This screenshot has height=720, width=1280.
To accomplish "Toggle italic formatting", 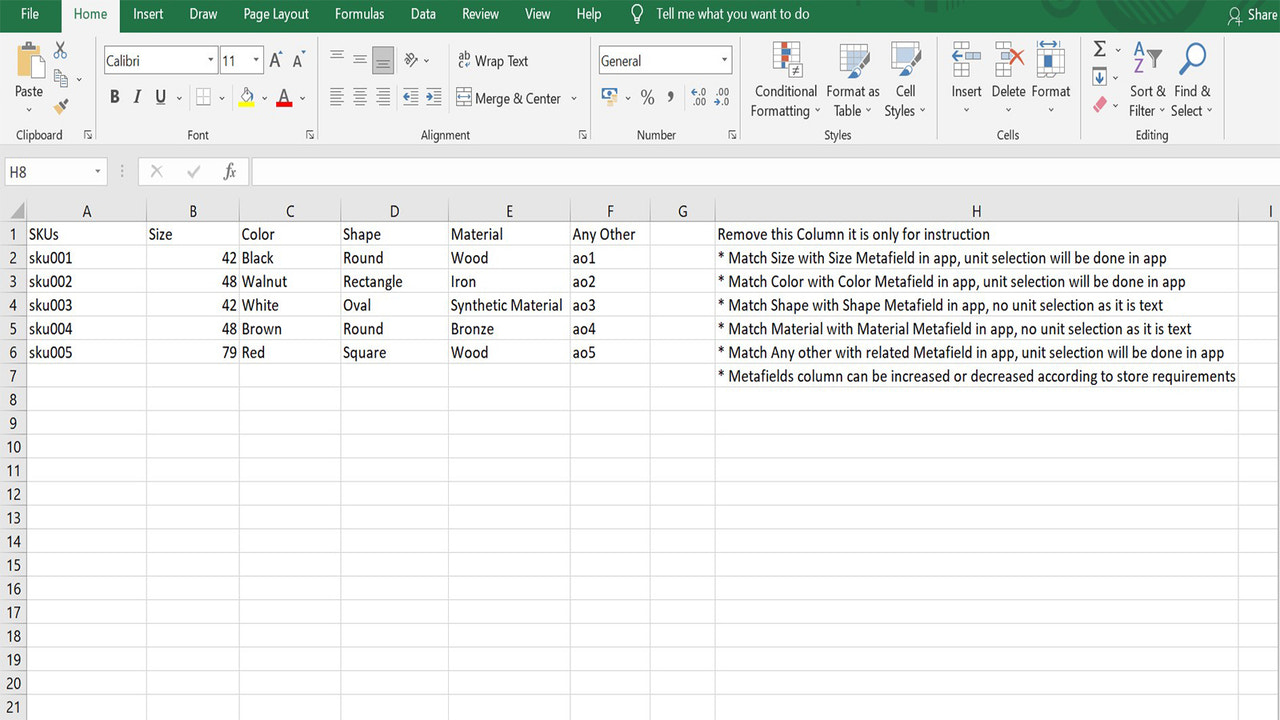I will (x=136, y=96).
